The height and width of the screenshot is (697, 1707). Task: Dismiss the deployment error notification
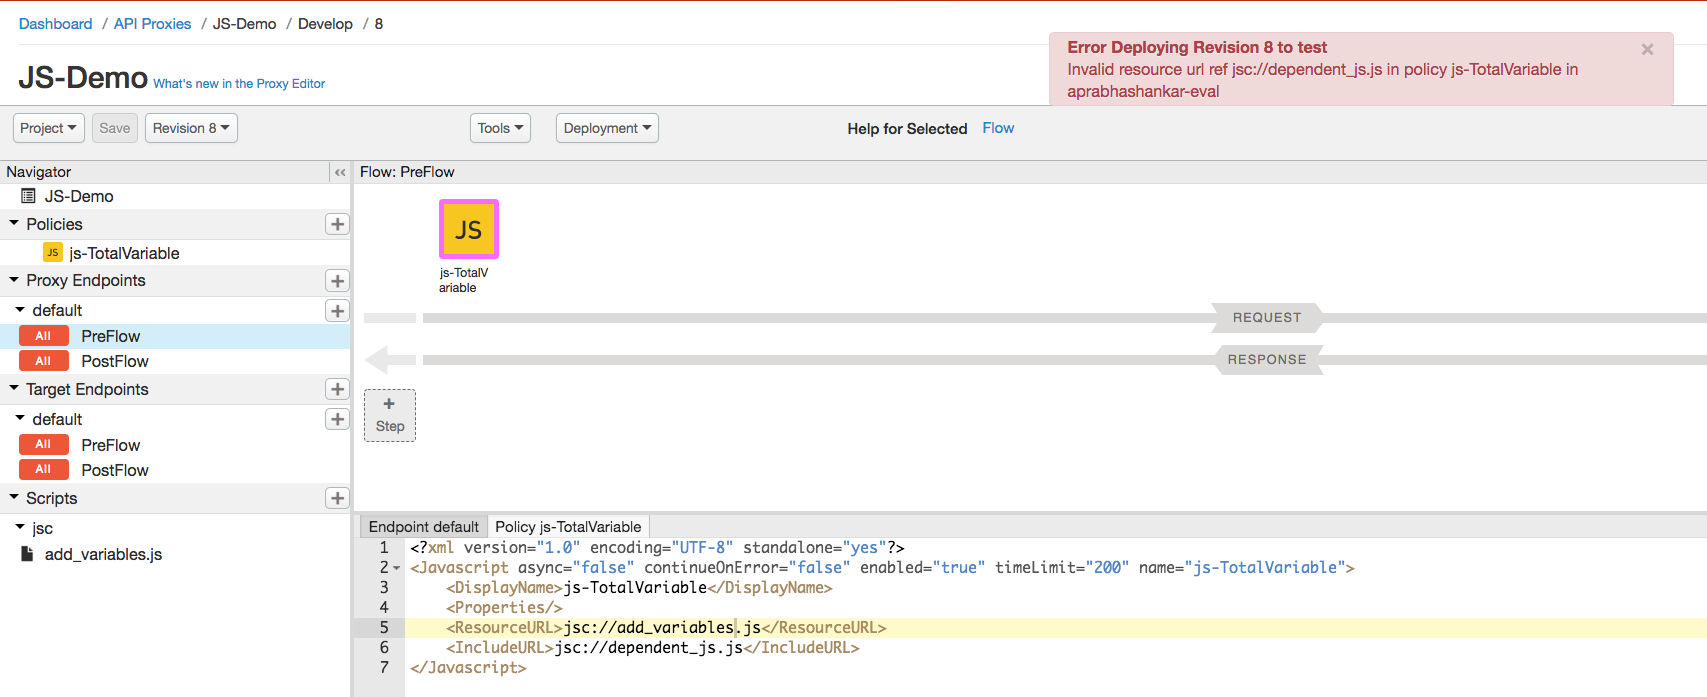1647,49
